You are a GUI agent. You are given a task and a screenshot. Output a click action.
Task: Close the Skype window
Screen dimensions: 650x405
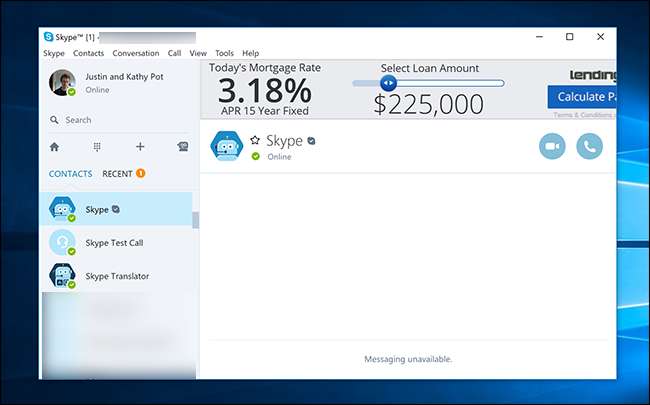[x=600, y=37]
